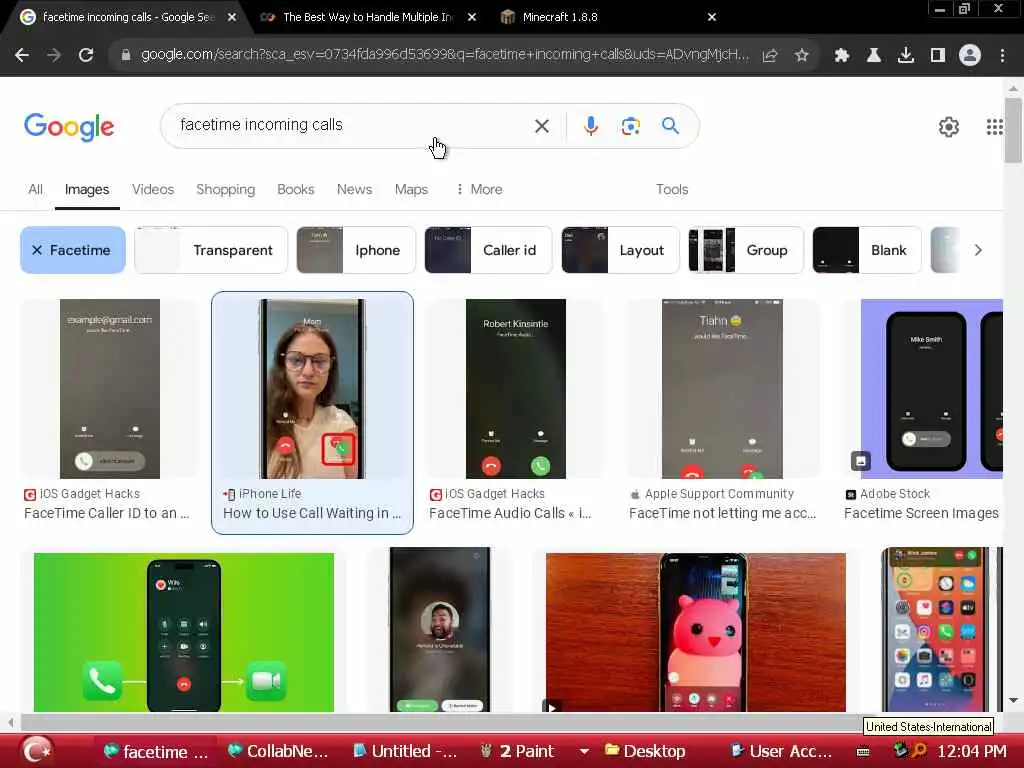This screenshot has height=768, width=1024.
Task: Switch to the 'Untitled' taskbar window
Action: [x=406, y=752]
